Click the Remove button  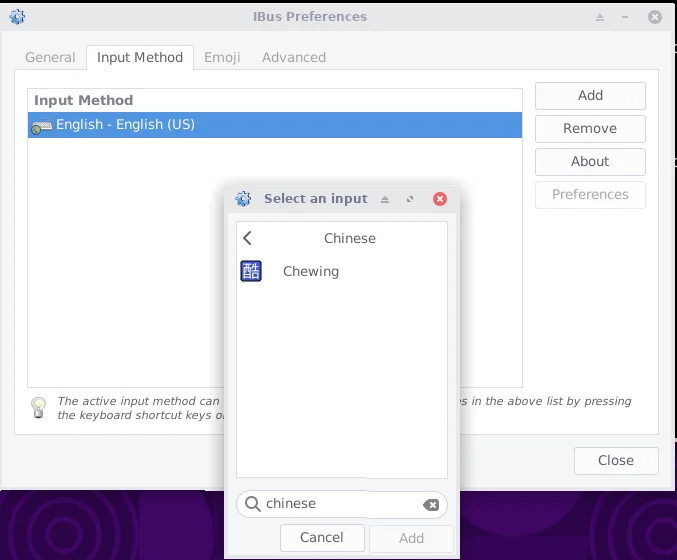click(x=590, y=129)
